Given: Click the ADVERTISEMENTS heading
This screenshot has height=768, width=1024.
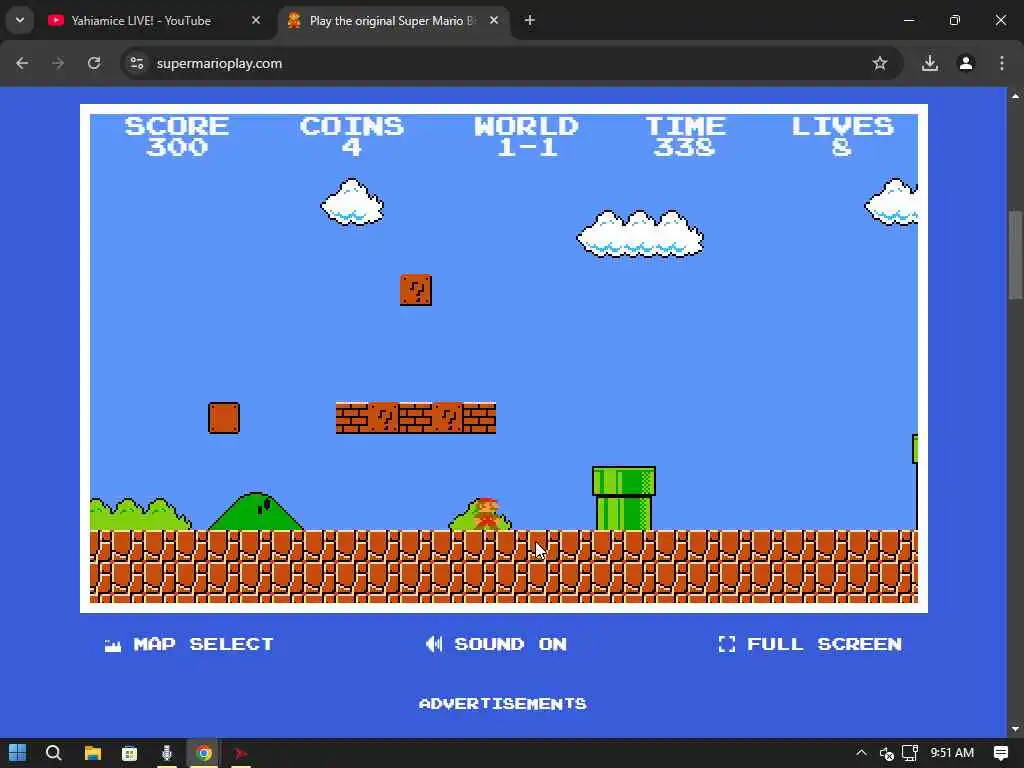Looking at the screenshot, I should tap(503, 703).
